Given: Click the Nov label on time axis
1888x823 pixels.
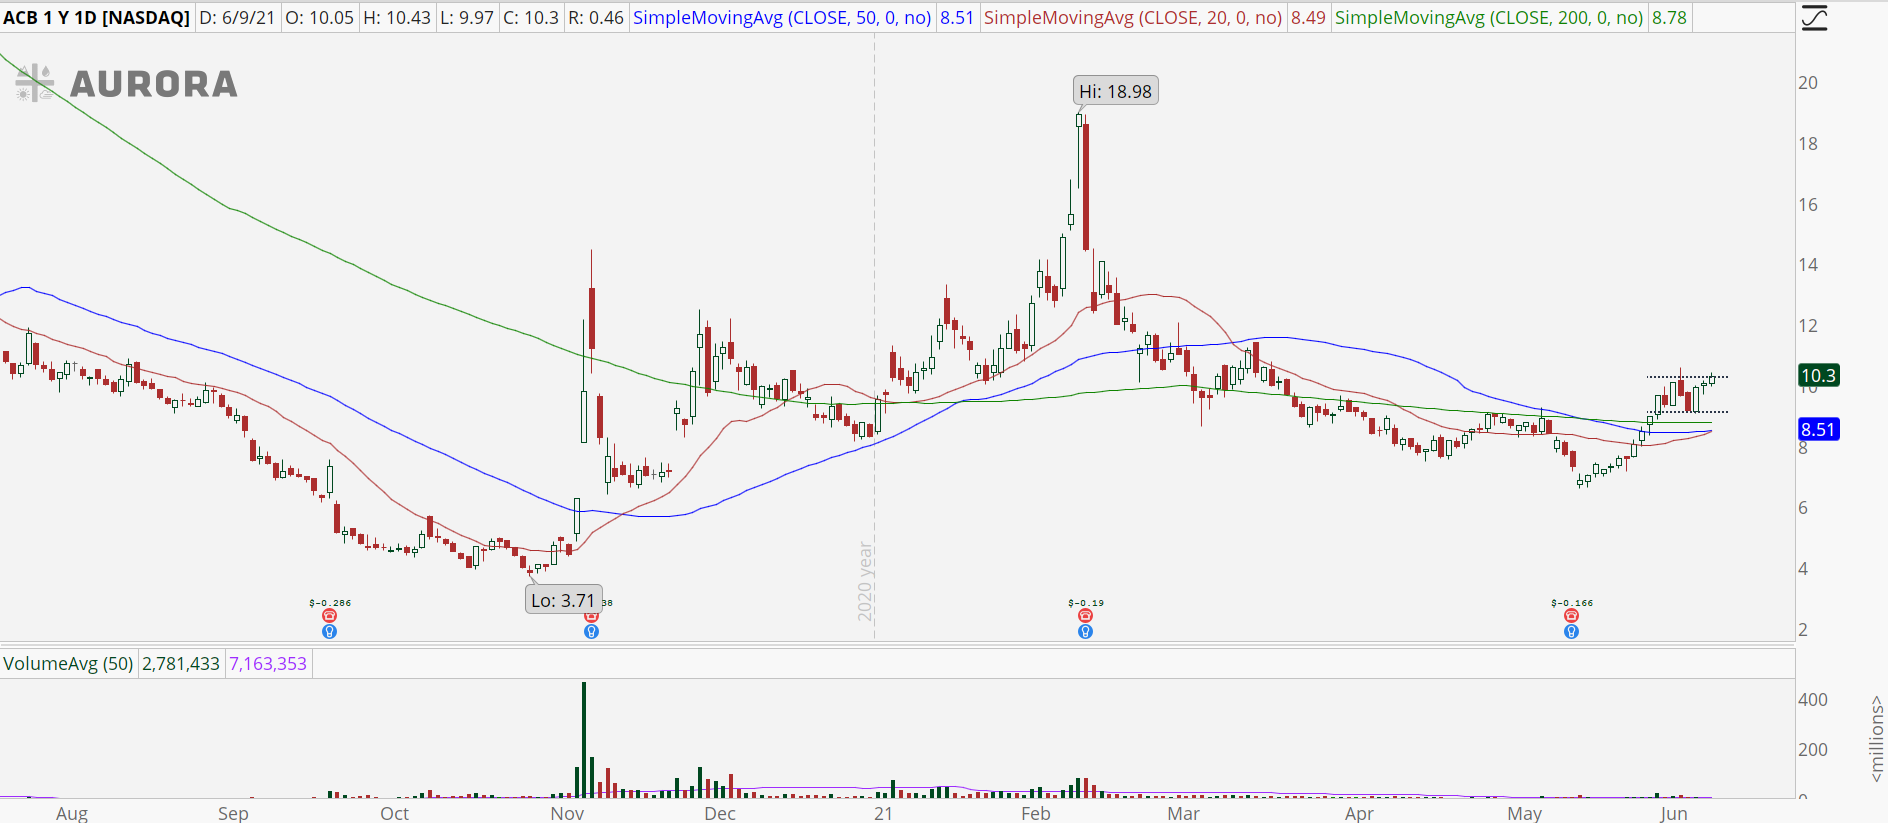Looking at the screenshot, I should pos(567,813).
